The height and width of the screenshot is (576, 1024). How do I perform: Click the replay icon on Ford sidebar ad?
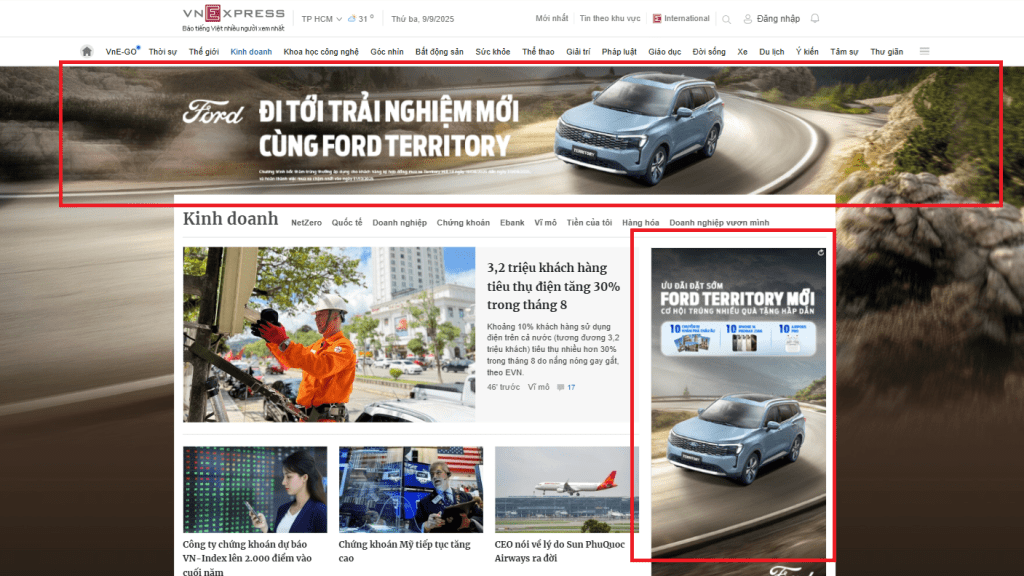pos(820,254)
